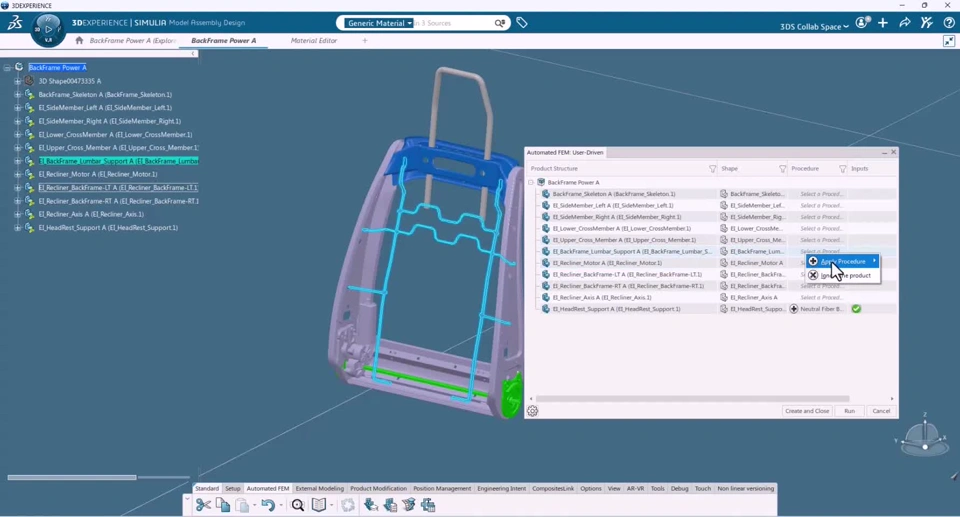The image size is (960, 517).
Task: Open the Undo history dropdown arrow
Action: pyautogui.click(x=281, y=505)
